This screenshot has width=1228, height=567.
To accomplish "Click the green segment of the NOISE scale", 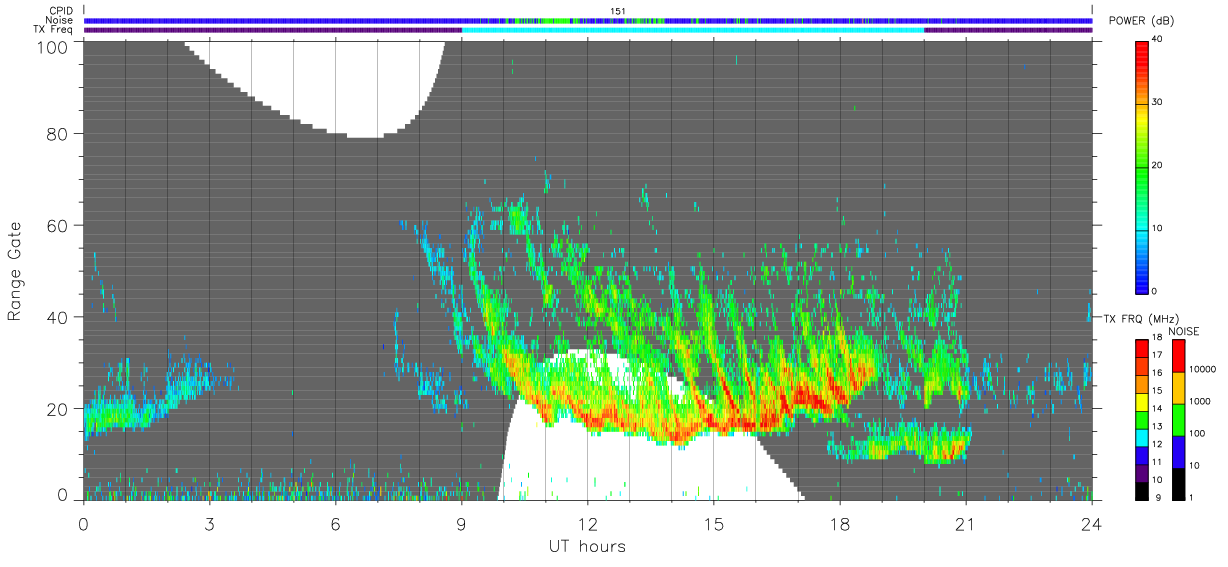I will [1178, 420].
